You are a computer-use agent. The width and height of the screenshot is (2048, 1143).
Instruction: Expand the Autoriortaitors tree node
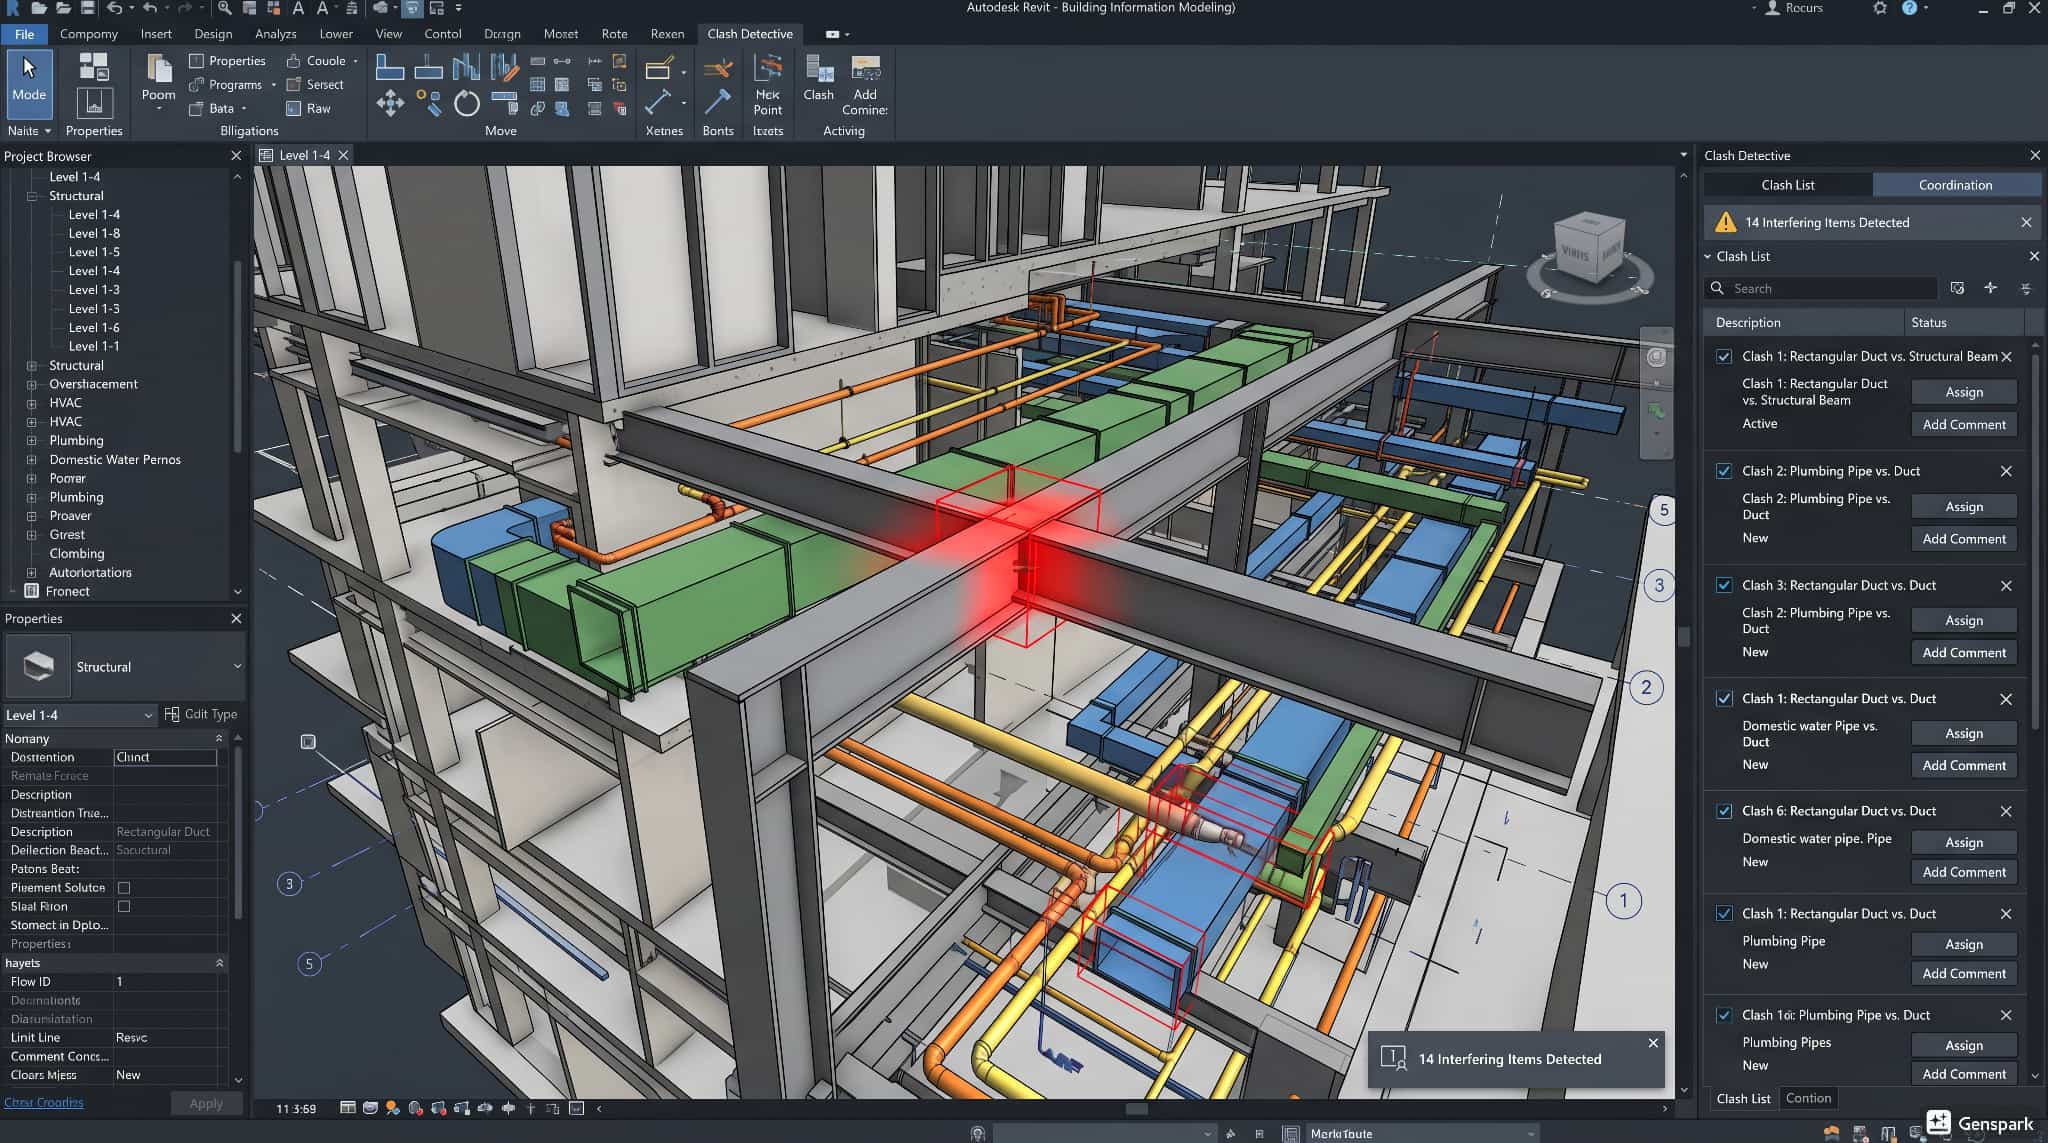coord(31,573)
